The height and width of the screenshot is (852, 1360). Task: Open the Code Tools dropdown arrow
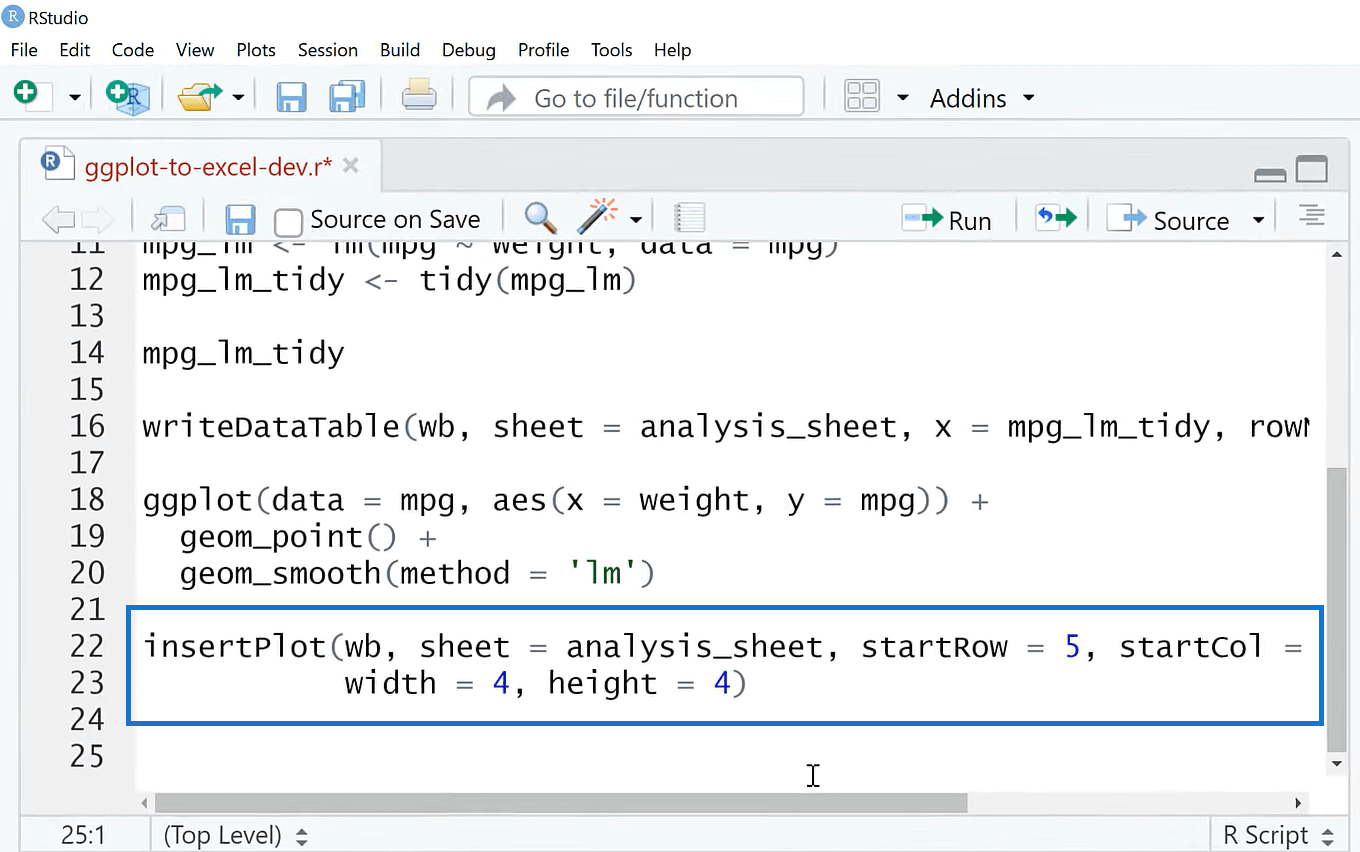(x=636, y=220)
